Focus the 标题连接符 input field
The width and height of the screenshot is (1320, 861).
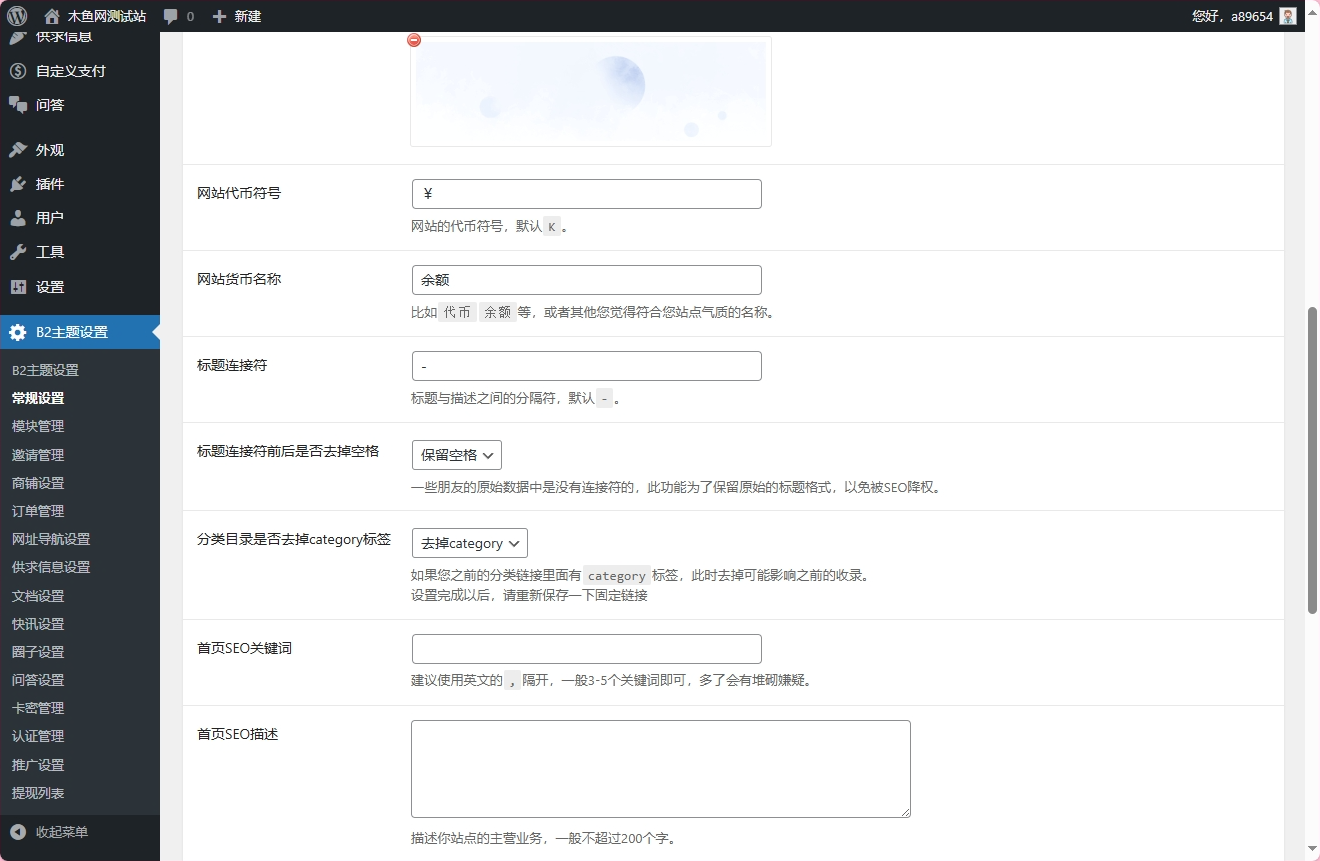pos(587,366)
